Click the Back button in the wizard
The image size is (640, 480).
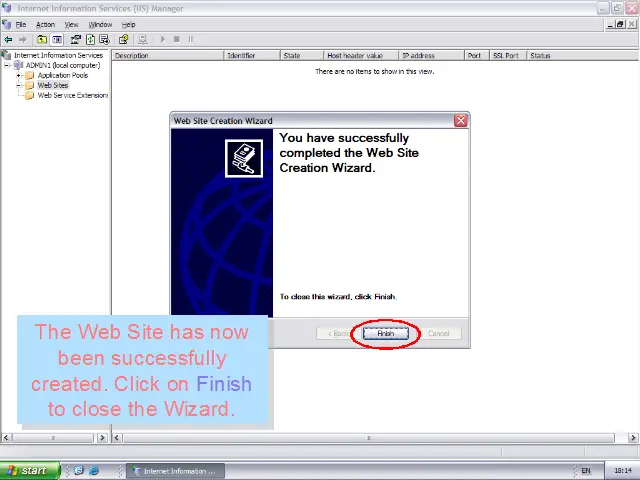coord(338,333)
